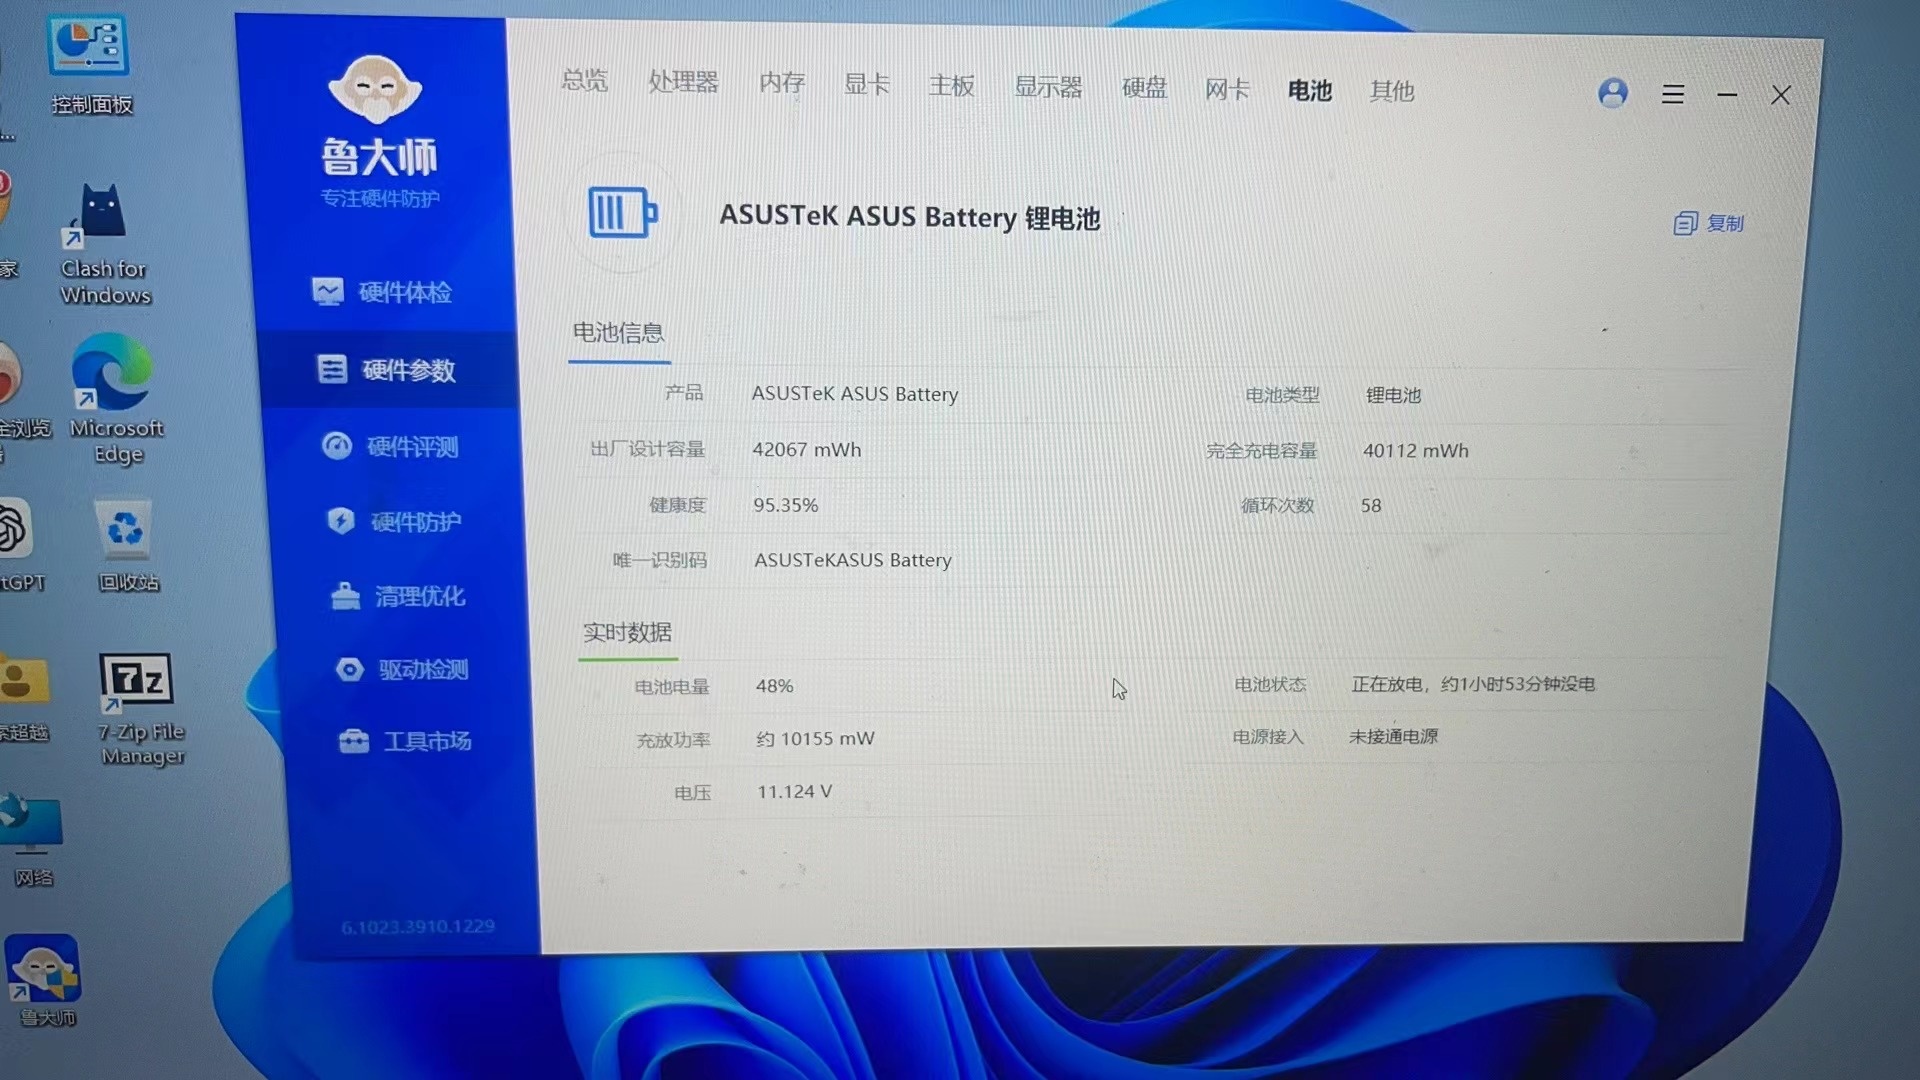Click the 95.35% health value

[785, 506]
